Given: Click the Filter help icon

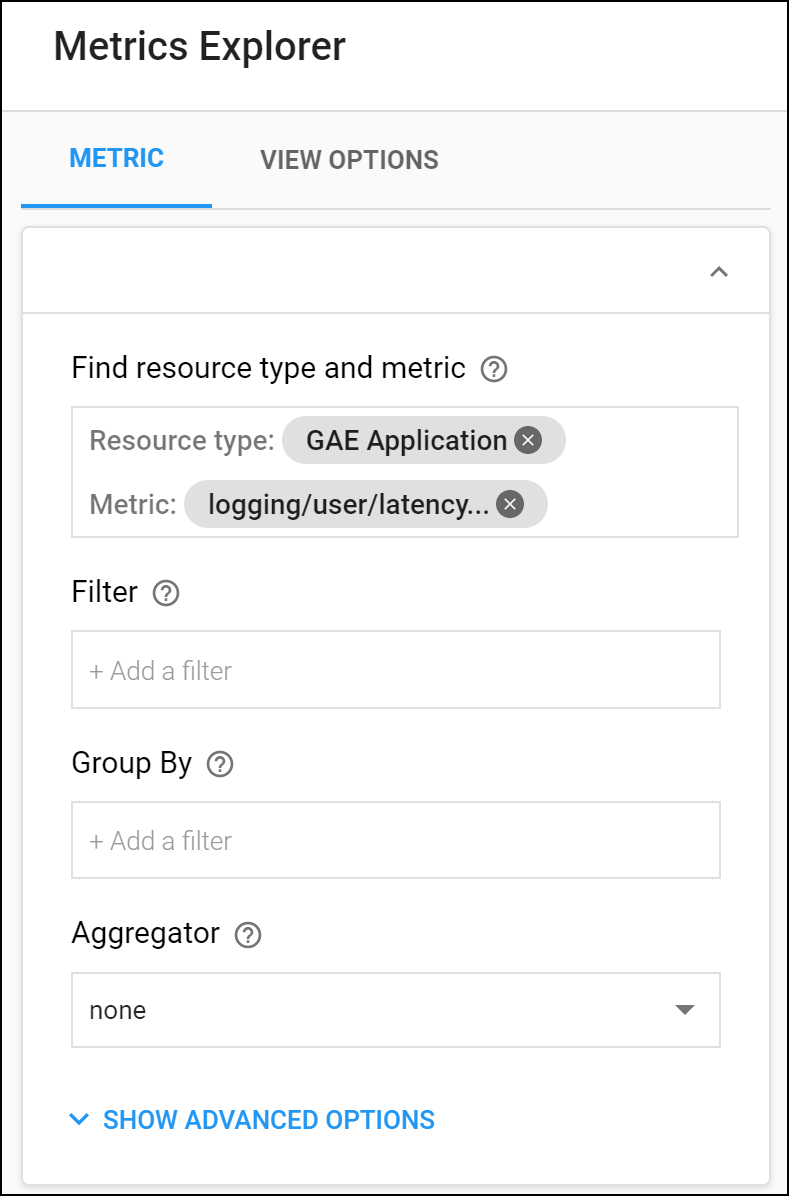Looking at the screenshot, I should click(x=166, y=594).
